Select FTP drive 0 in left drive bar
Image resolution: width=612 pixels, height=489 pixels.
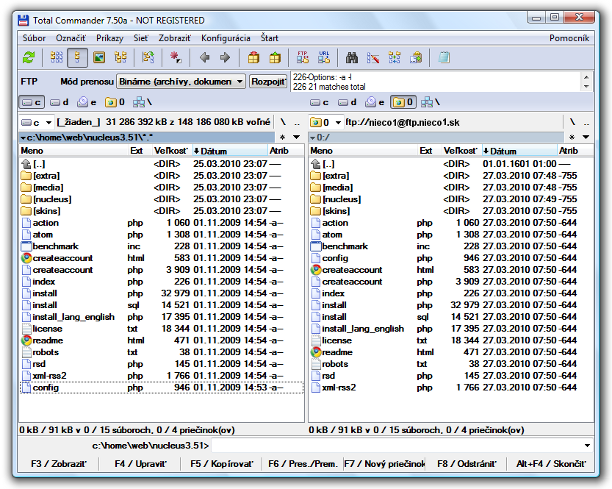coord(115,102)
